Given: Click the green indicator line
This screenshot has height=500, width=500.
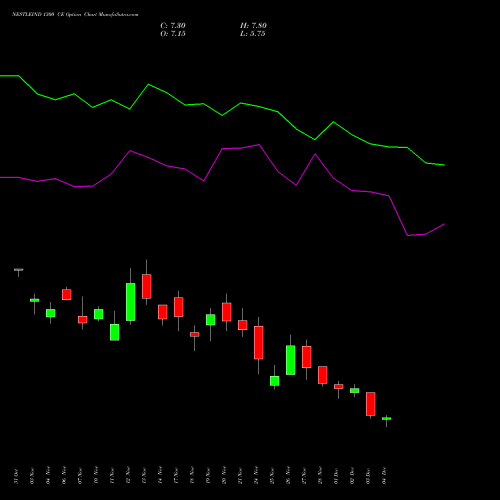Looking at the screenshot, I should coord(222,115).
